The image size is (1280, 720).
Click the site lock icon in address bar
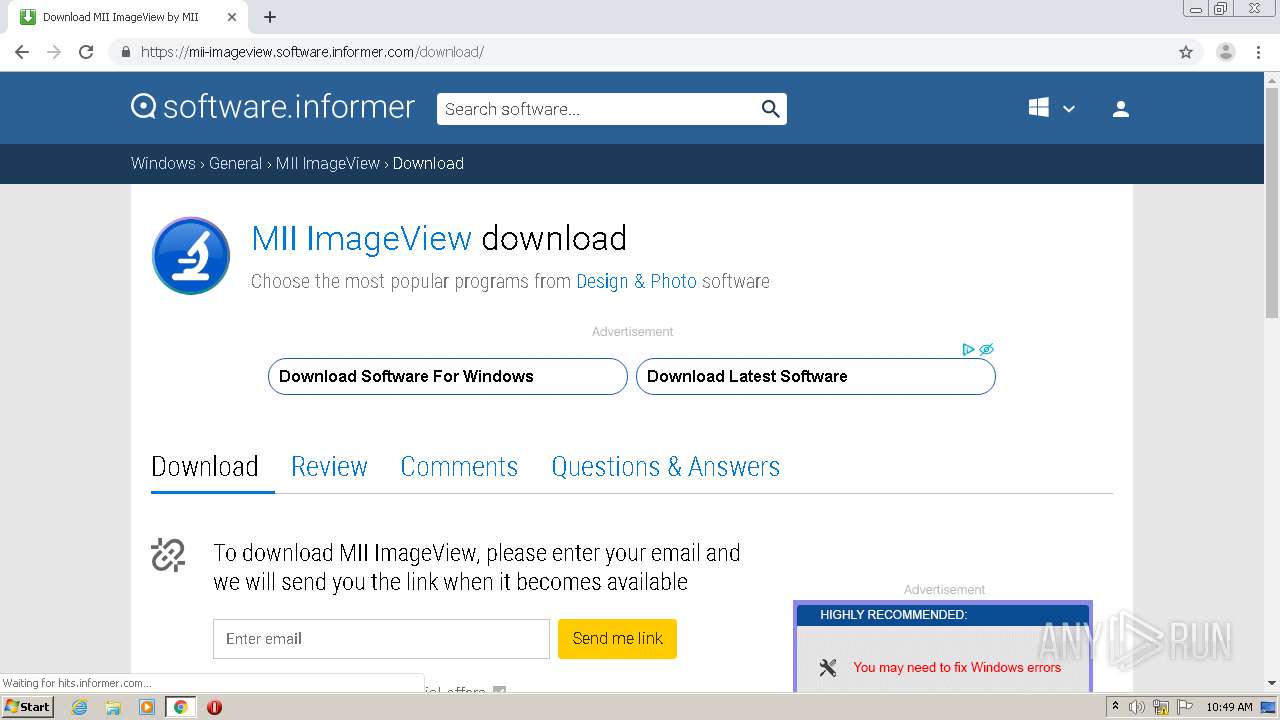(125, 52)
